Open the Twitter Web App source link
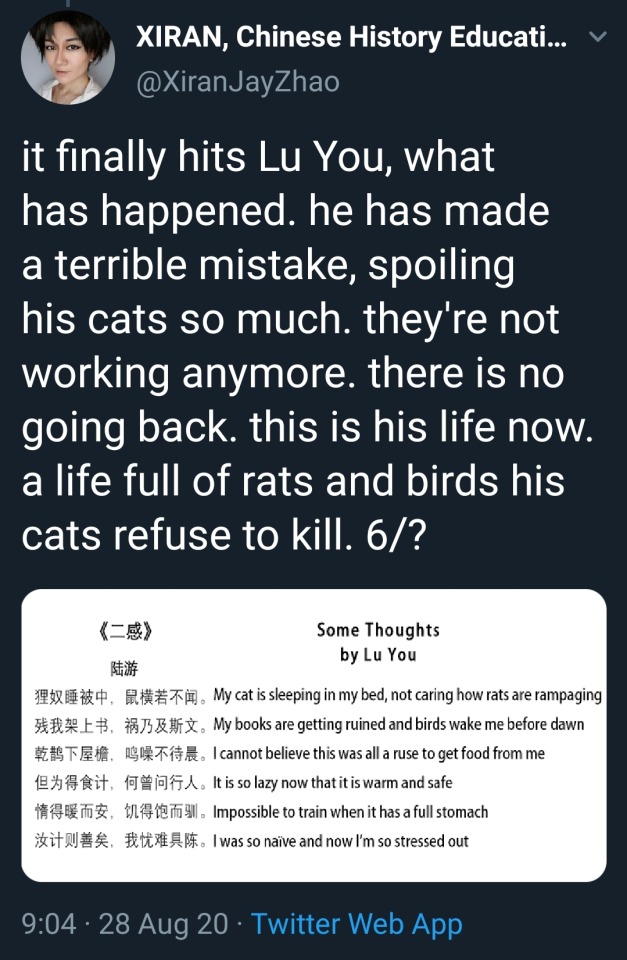This screenshot has width=627, height=960. tap(356, 924)
